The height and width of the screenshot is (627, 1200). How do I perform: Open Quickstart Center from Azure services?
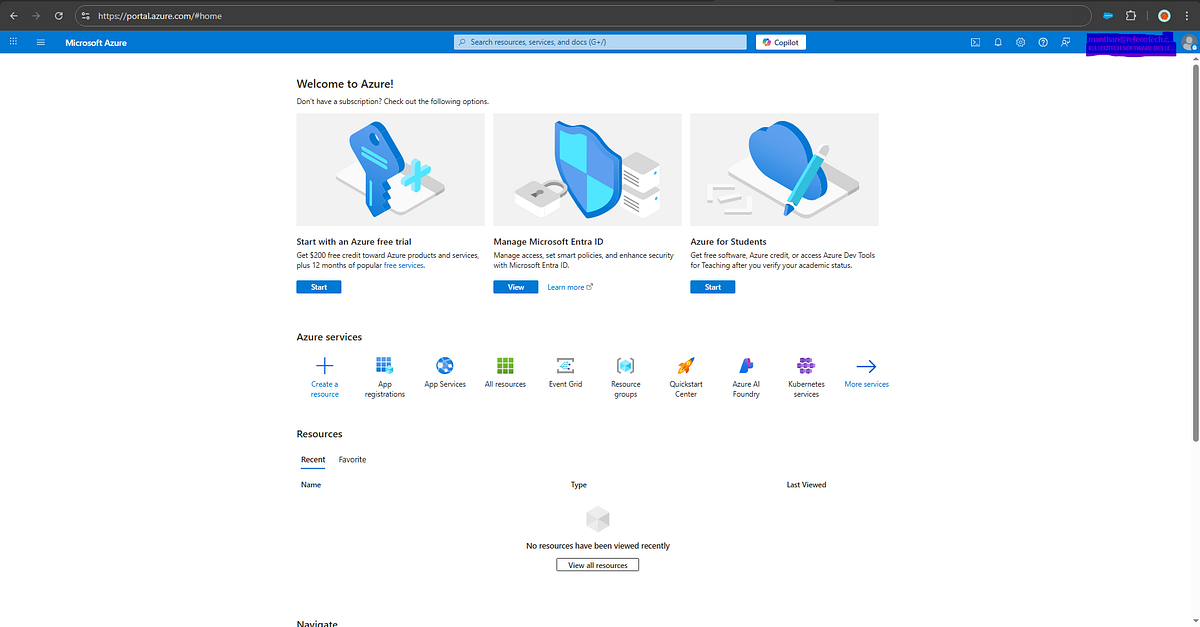(x=685, y=366)
